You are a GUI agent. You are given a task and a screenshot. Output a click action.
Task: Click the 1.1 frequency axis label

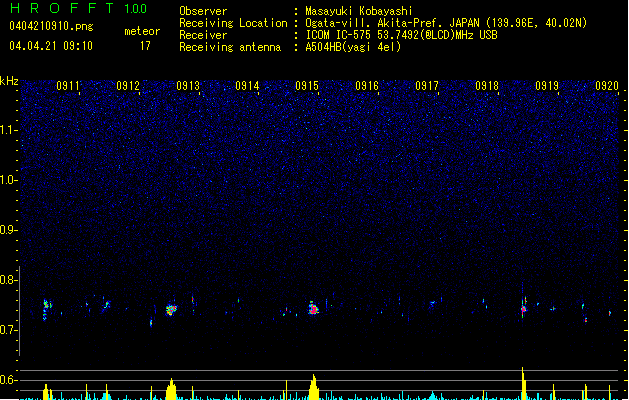pos(8,130)
